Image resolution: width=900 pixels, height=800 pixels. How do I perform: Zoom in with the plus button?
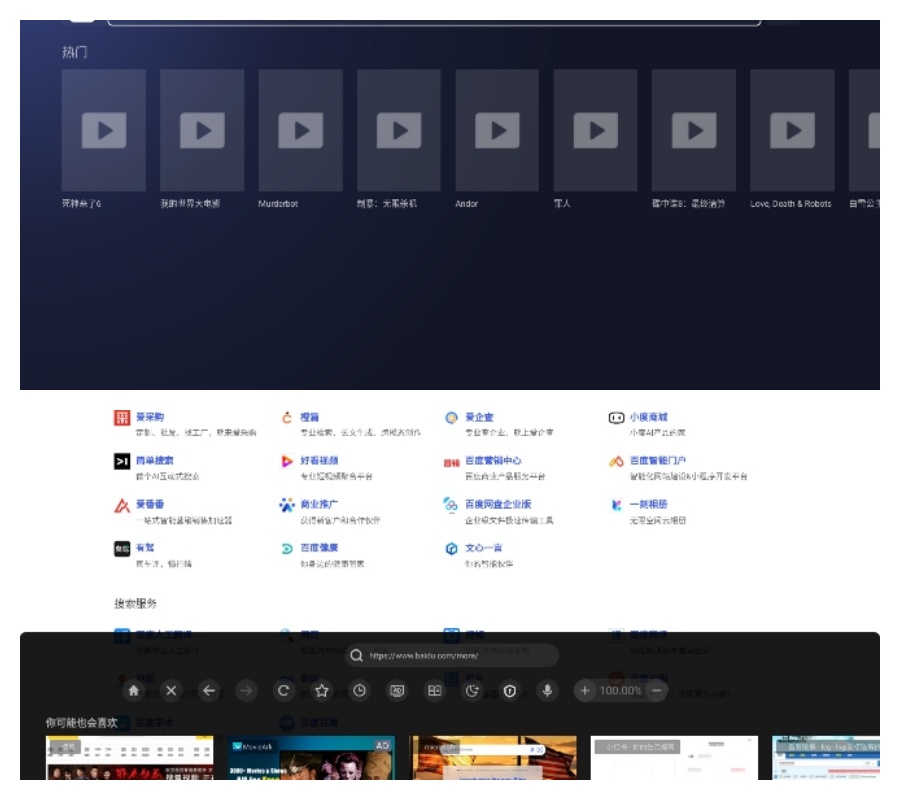[x=585, y=690]
